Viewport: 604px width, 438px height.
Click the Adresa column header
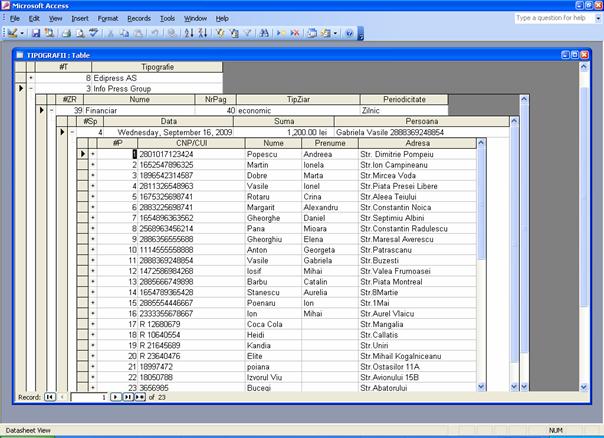click(x=417, y=143)
